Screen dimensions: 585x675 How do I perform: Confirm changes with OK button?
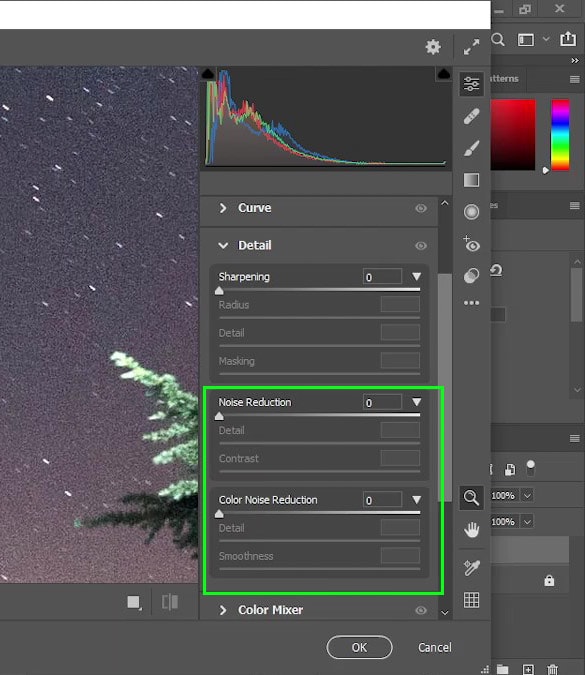[x=359, y=647]
